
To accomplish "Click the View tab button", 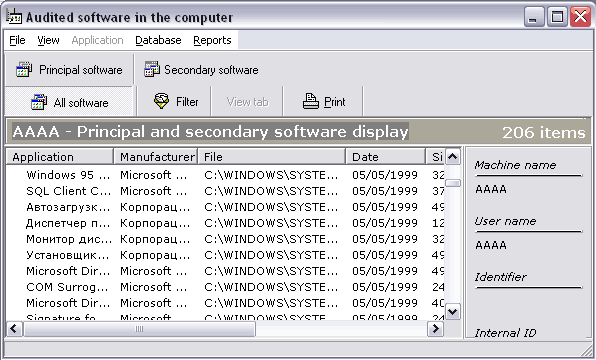I will 247,102.
